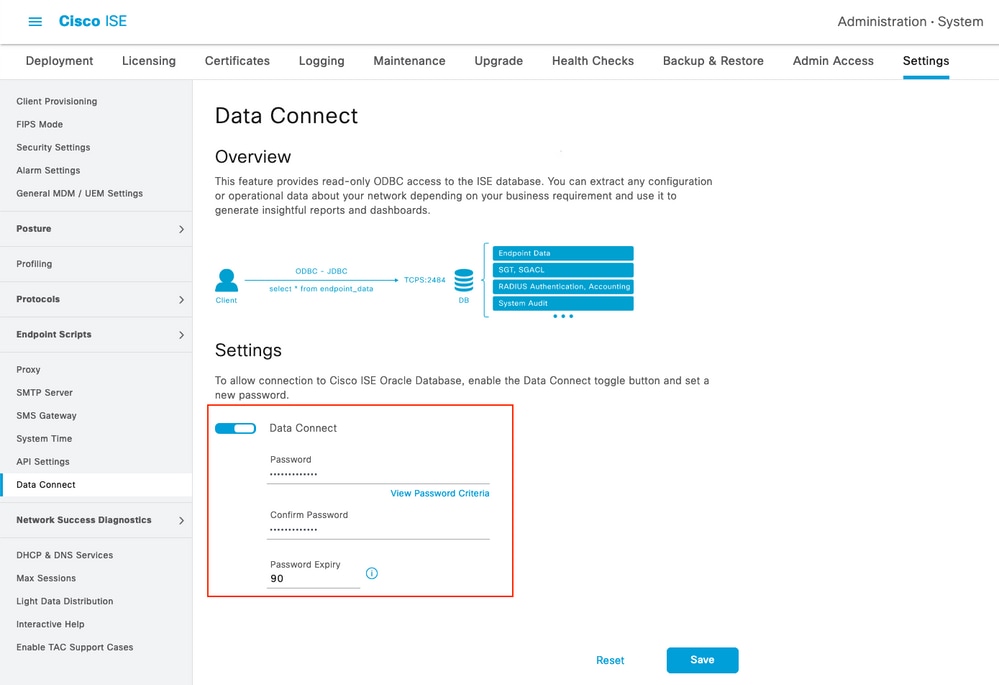Switch to the Licensing tab
The width and height of the screenshot is (999, 685).
[148, 61]
